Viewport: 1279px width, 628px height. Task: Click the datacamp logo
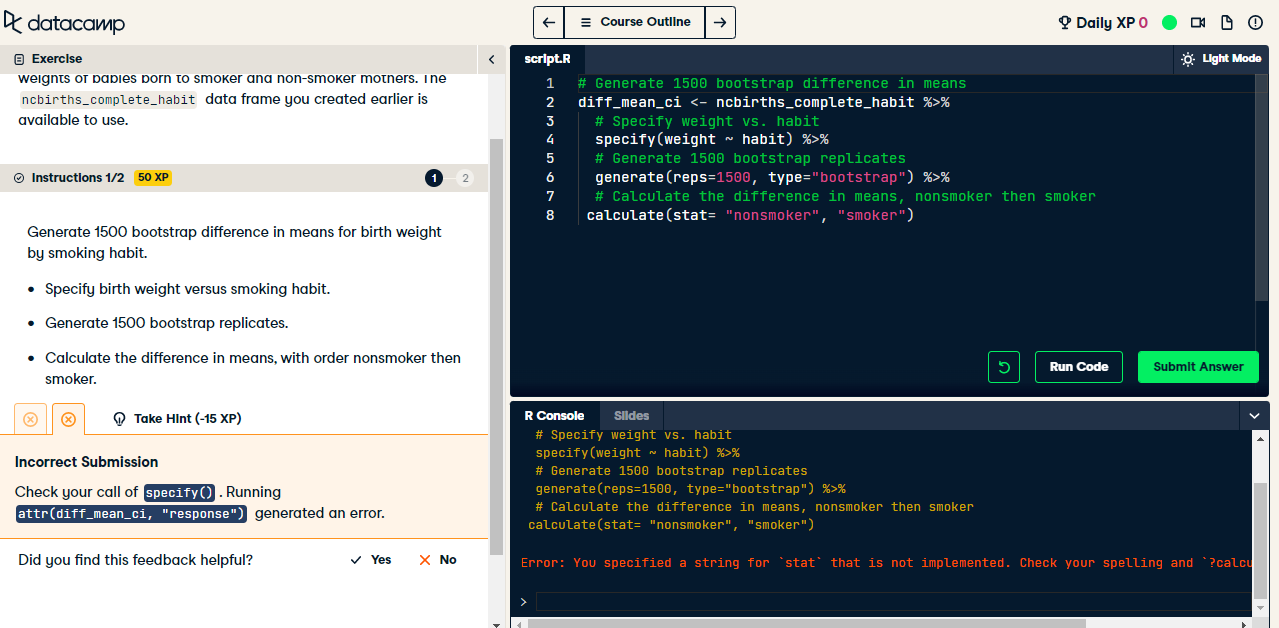point(64,22)
